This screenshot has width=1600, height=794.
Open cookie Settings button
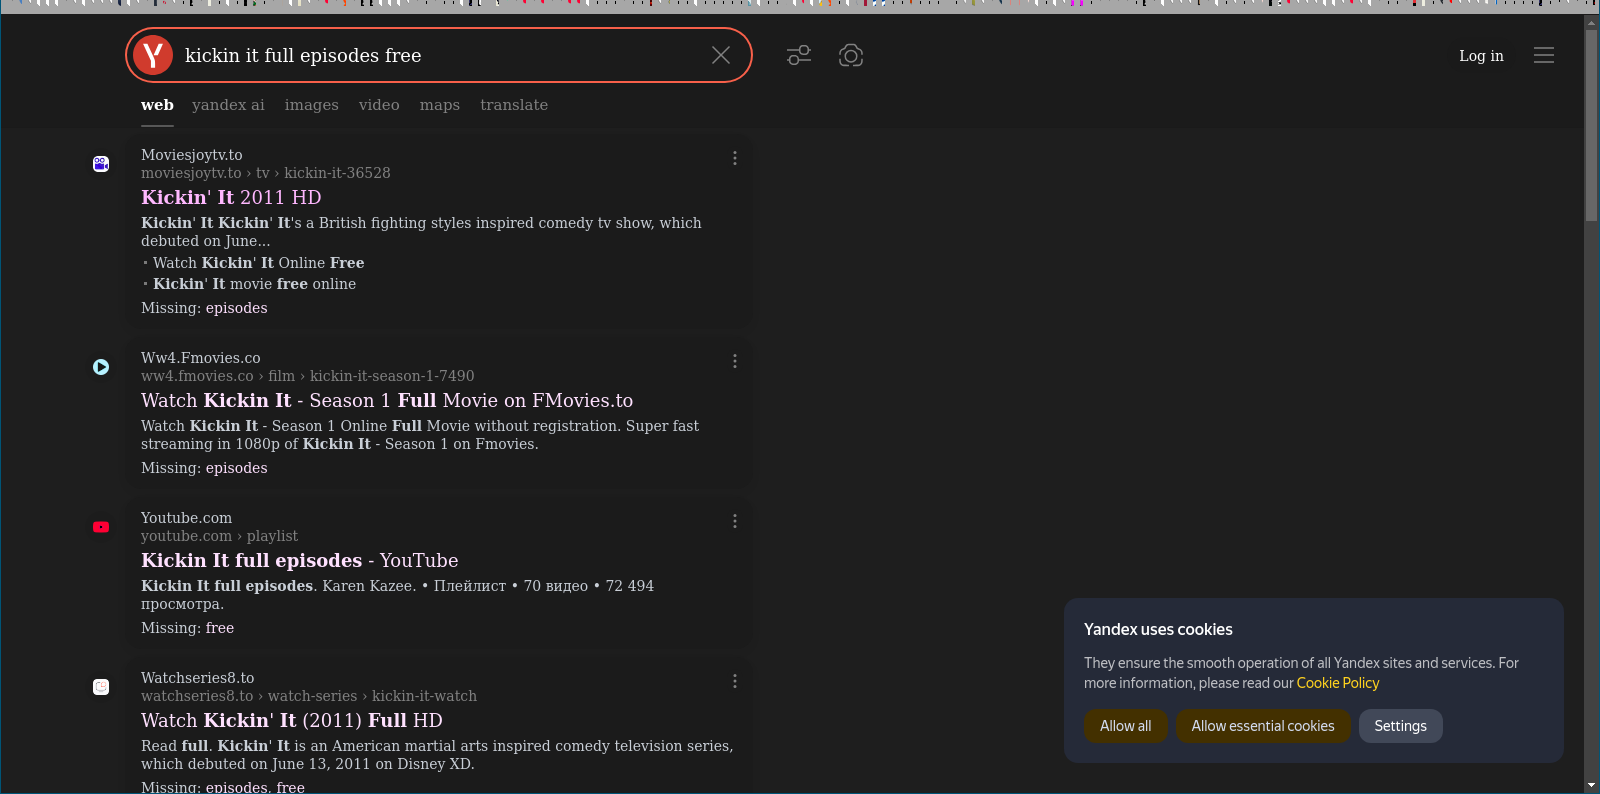pos(1400,726)
